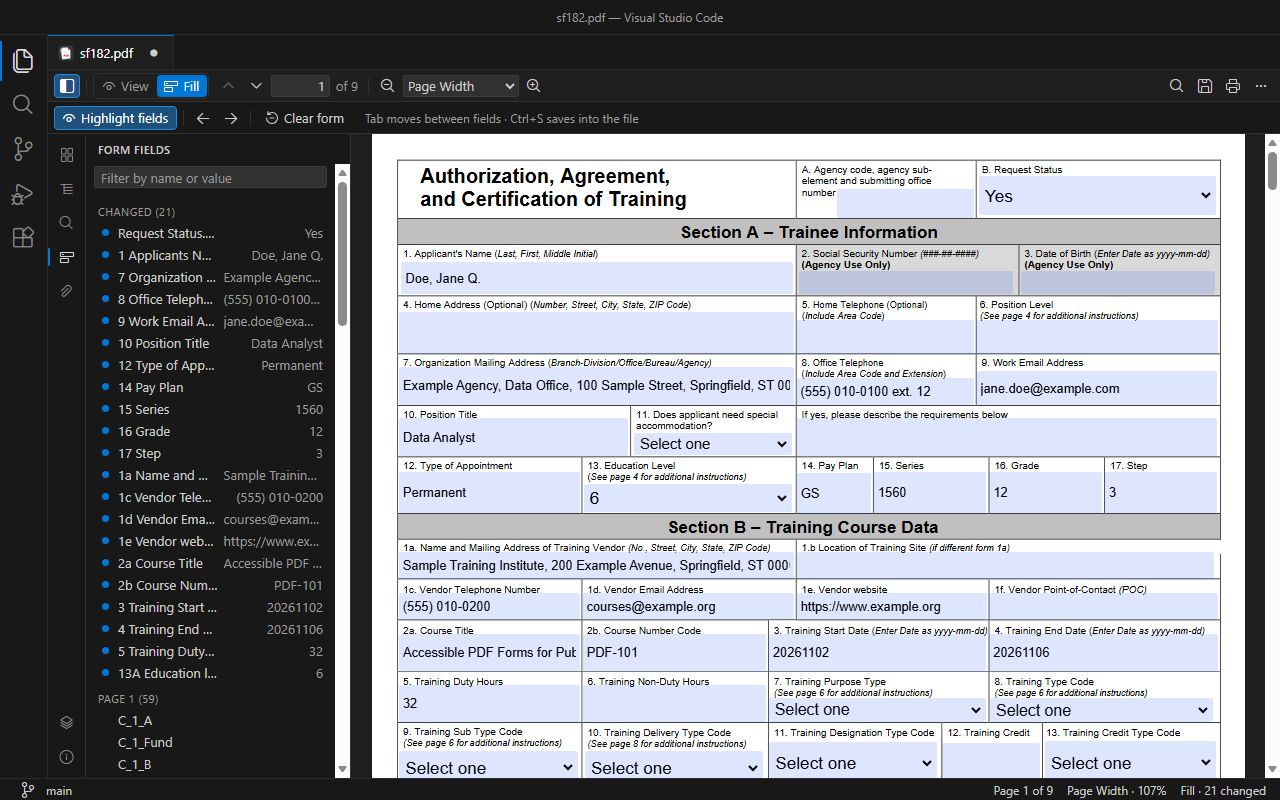The height and width of the screenshot is (800, 1280).
Task: Jump to next form field arrow
Action: [231, 118]
